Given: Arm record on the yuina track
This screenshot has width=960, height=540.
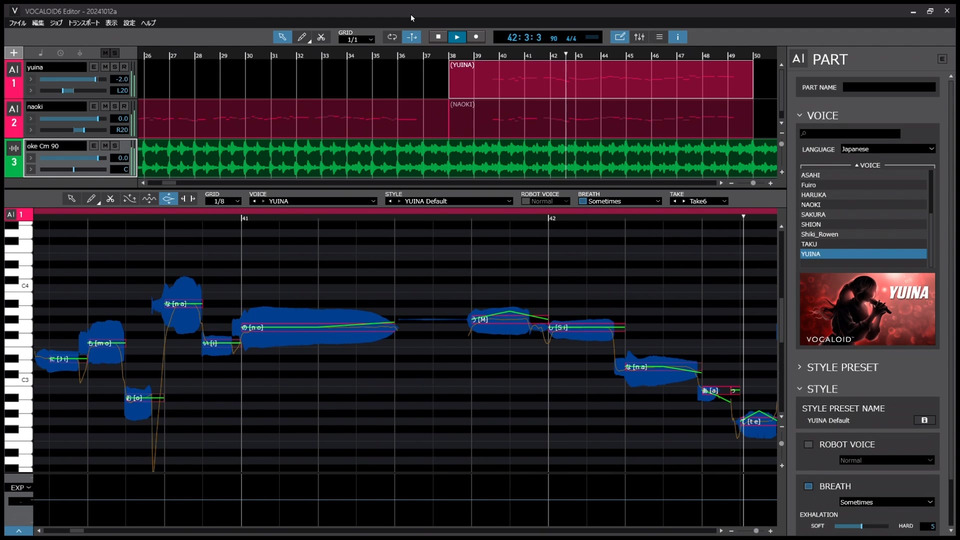Looking at the screenshot, I should point(124,67).
